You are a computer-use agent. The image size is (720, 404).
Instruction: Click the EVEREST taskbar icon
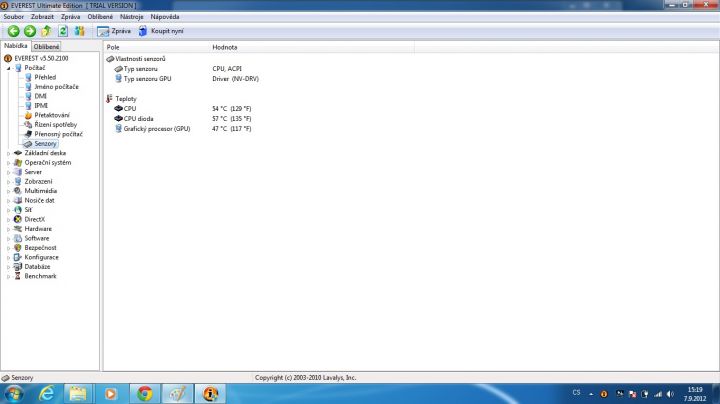click(x=210, y=394)
